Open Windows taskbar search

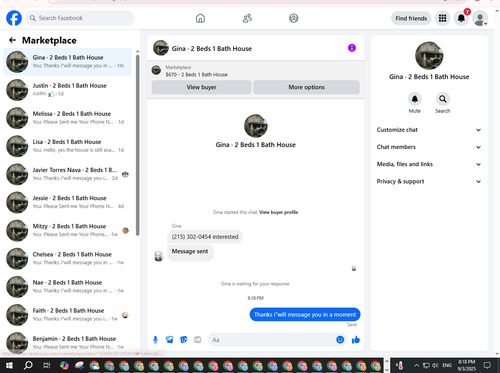pos(28,365)
